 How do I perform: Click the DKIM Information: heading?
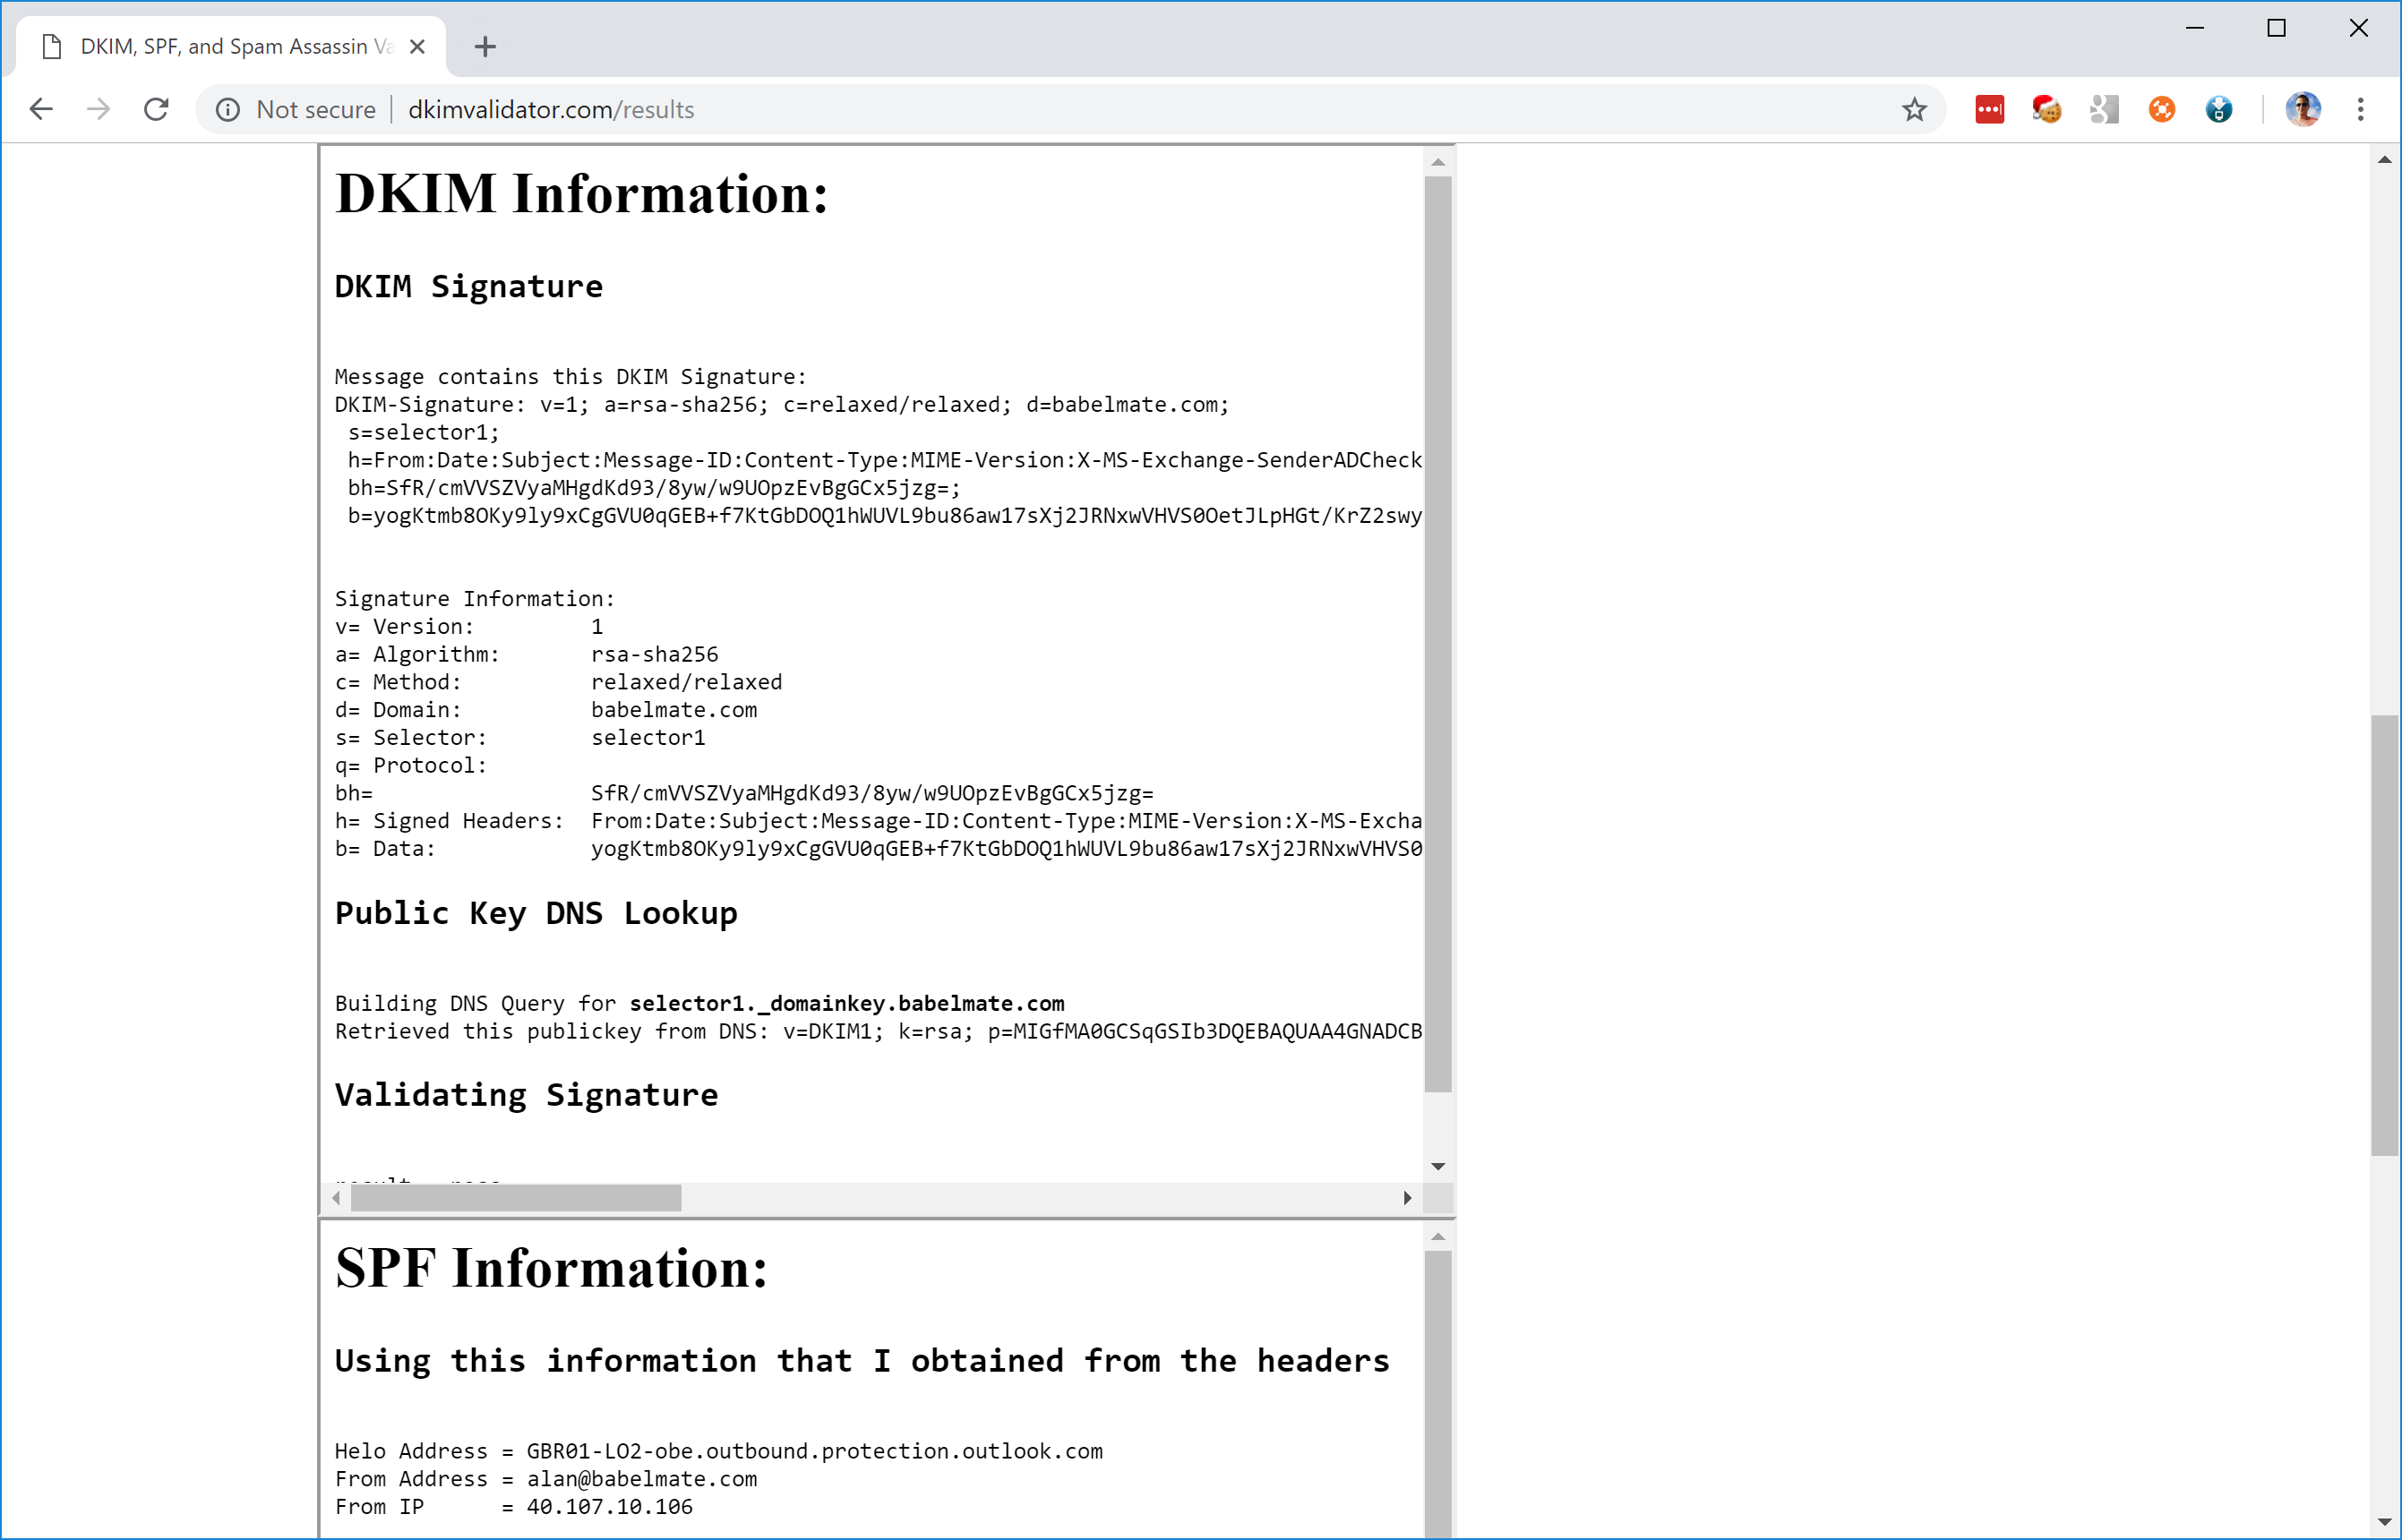coord(582,193)
